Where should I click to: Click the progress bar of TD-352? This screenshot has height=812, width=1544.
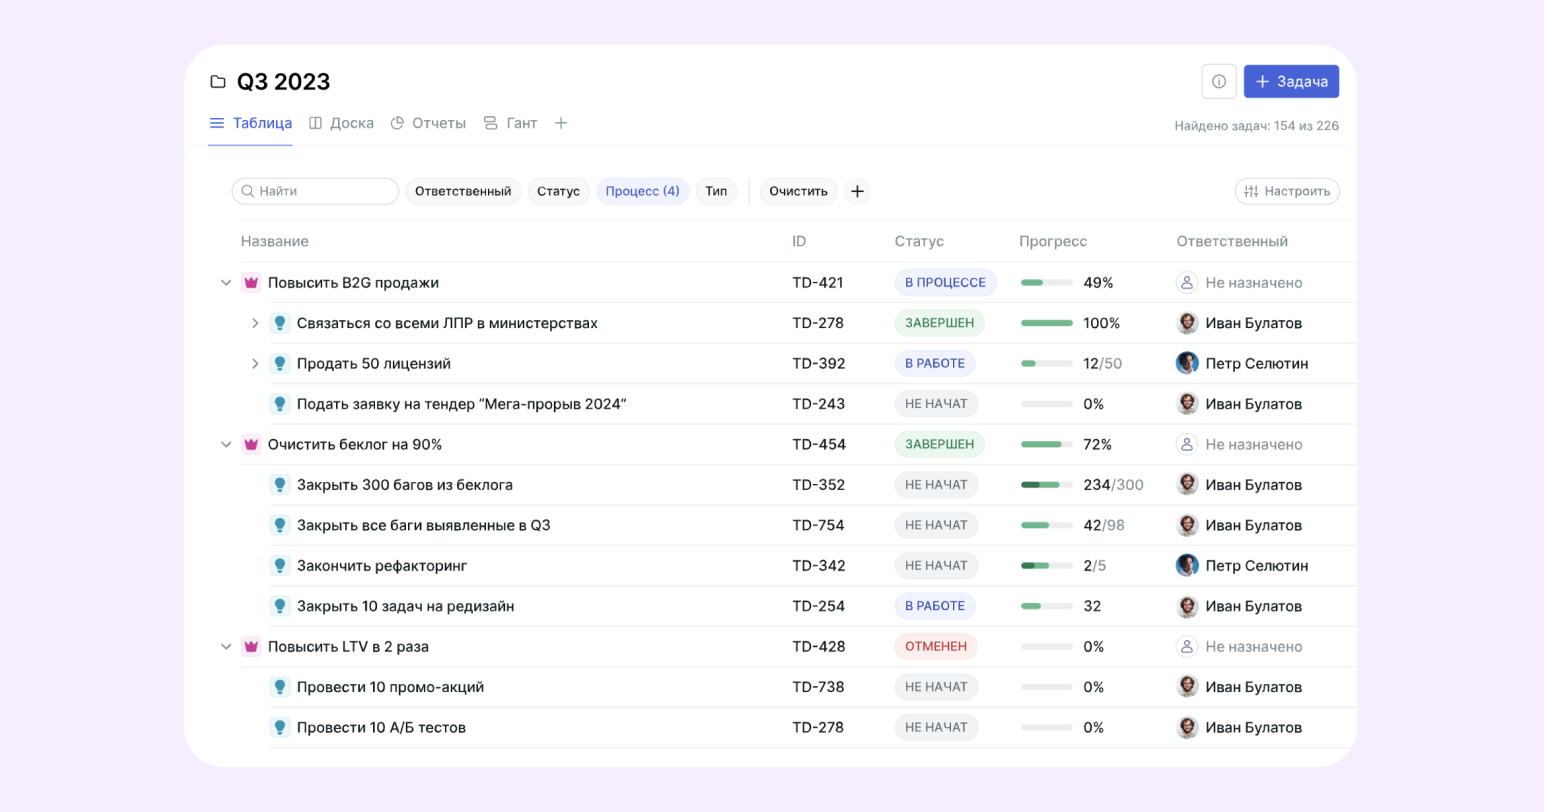pos(1046,485)
